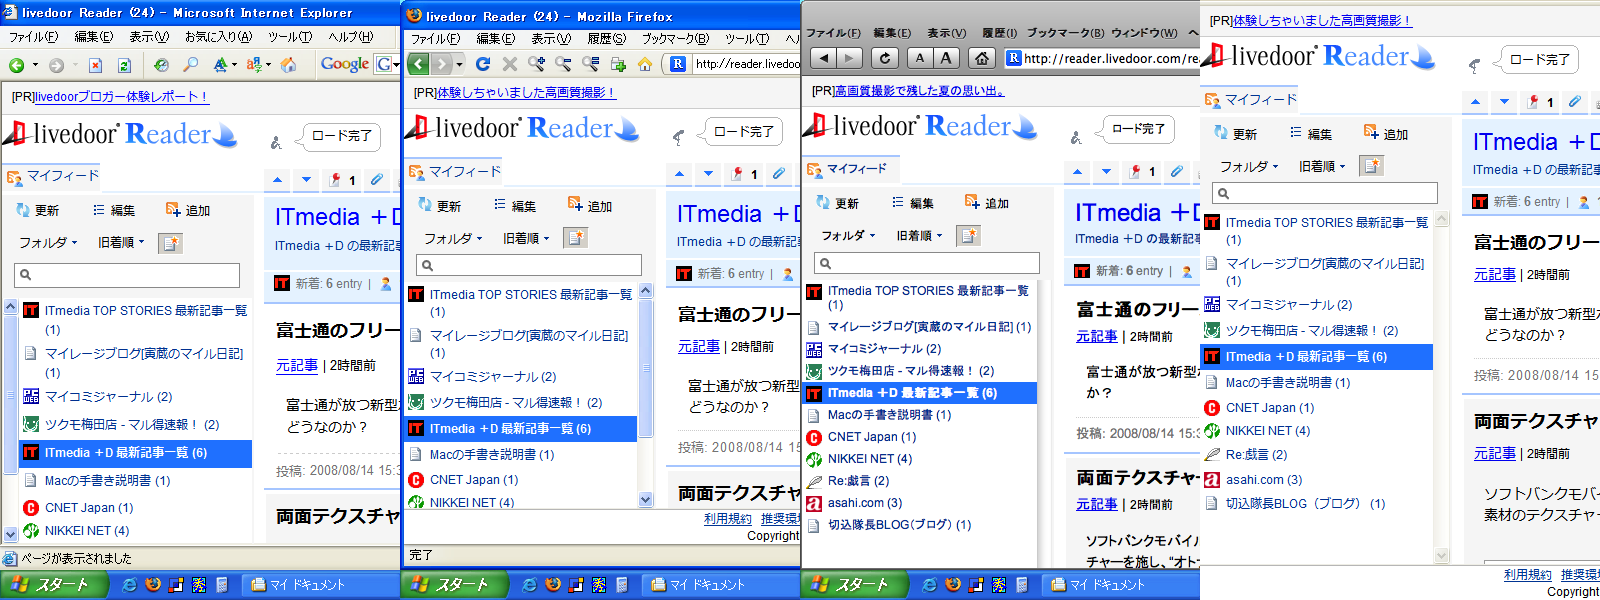
Task: Click the 編集 edit list icon in Safari window
Action: pyautogui.click(x=898, y=202)
